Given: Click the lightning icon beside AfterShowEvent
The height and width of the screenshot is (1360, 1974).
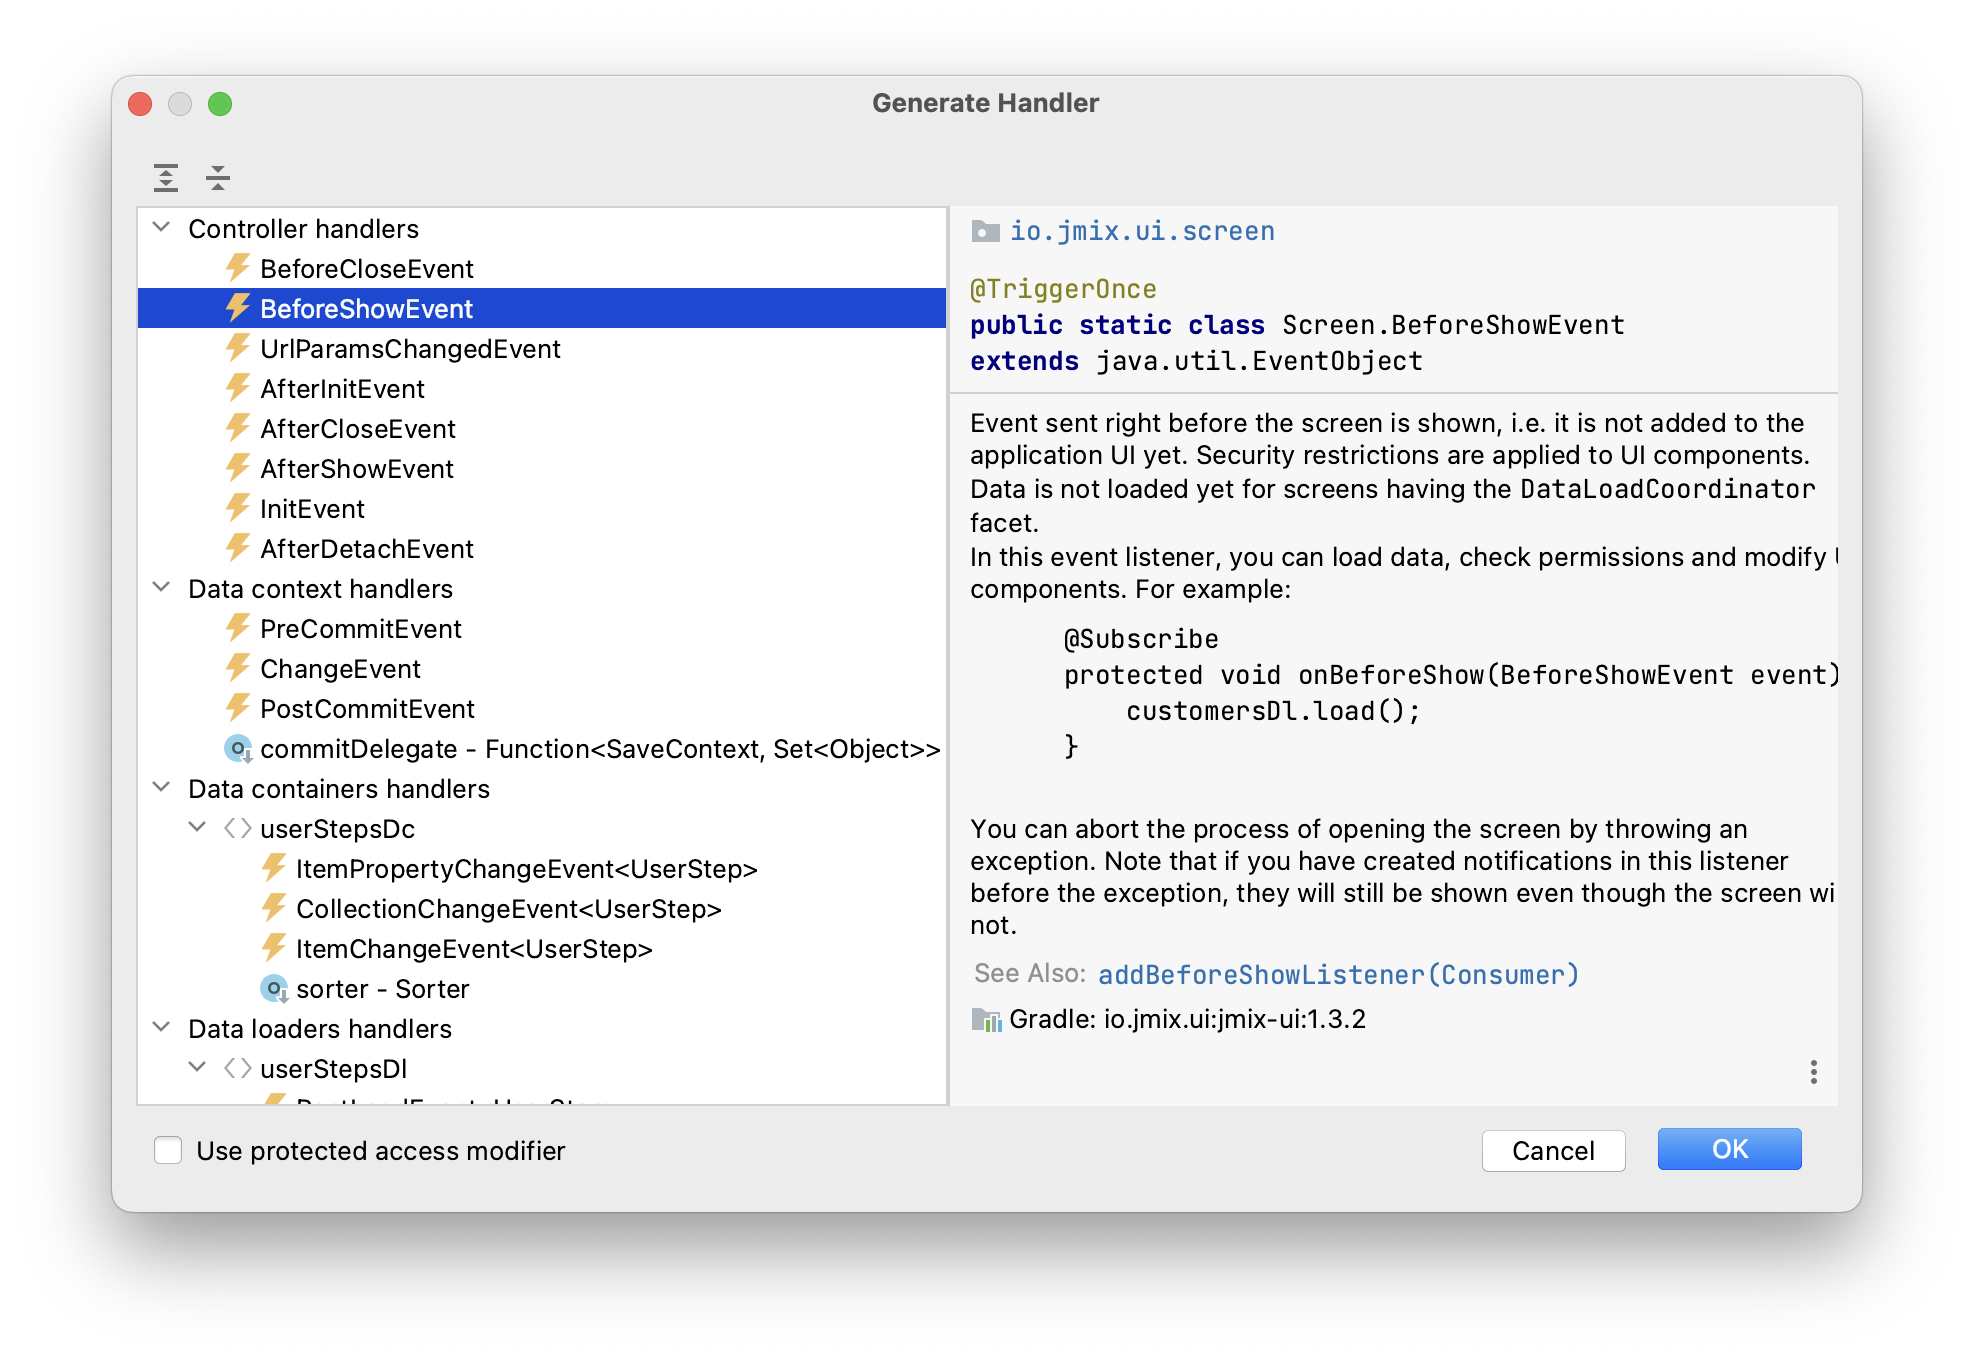Looking at the screenshot, I should coord(237,468).
